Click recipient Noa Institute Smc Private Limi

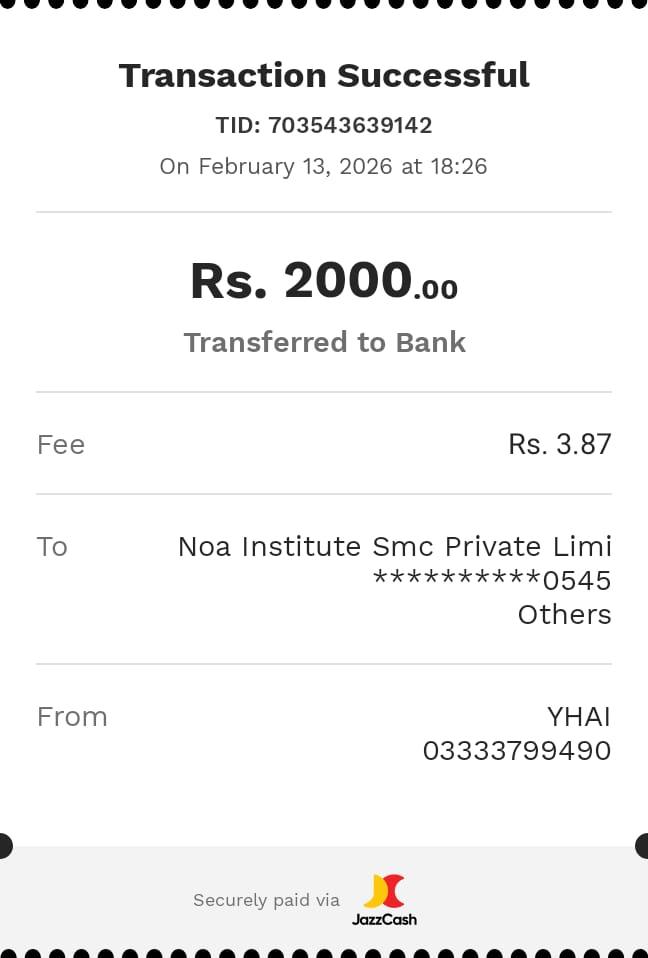click(x=394, y=546)
